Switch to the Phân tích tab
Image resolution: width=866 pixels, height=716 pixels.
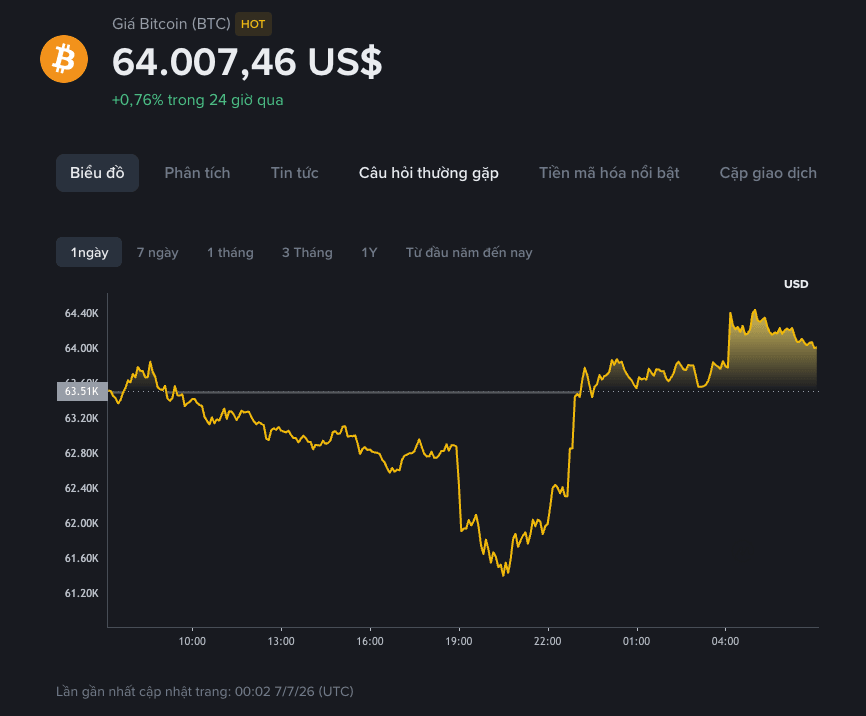pyautogui.click(x=197, y=173)
